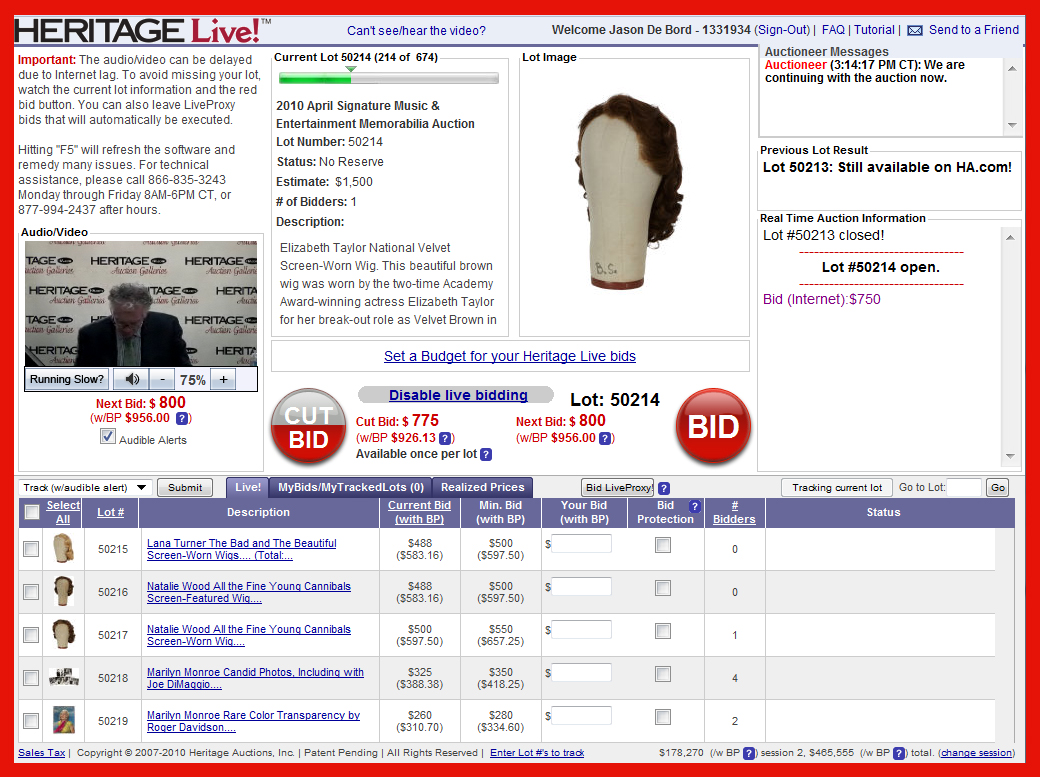Viewport: 1040px width, 777px height.
Task: Decrease volume with the minus button
Action: coord(162,380)
